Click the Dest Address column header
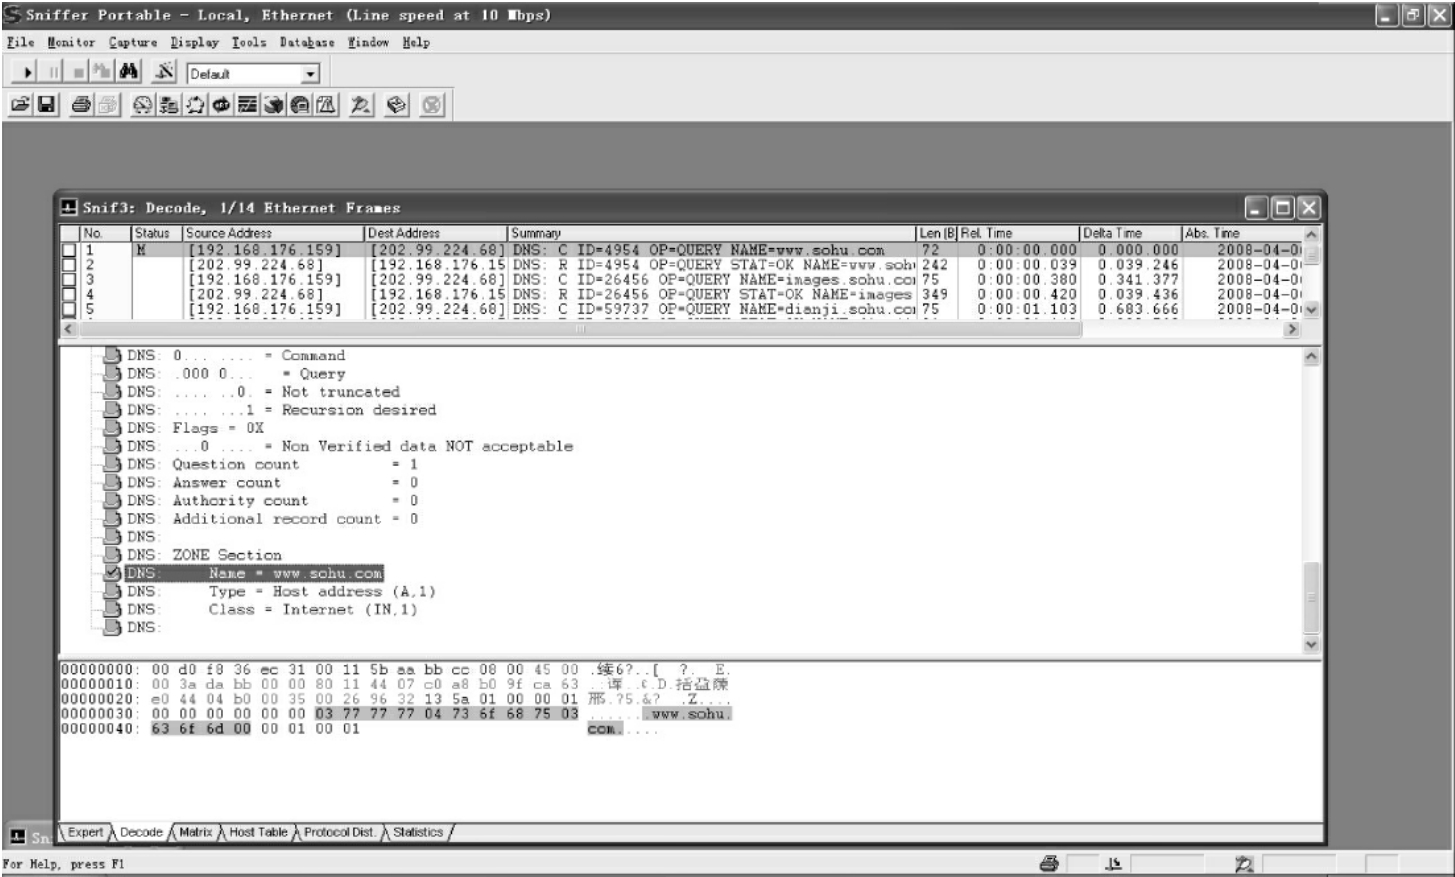Screen dimensions: 1455x877 click(x=437, y=233)
